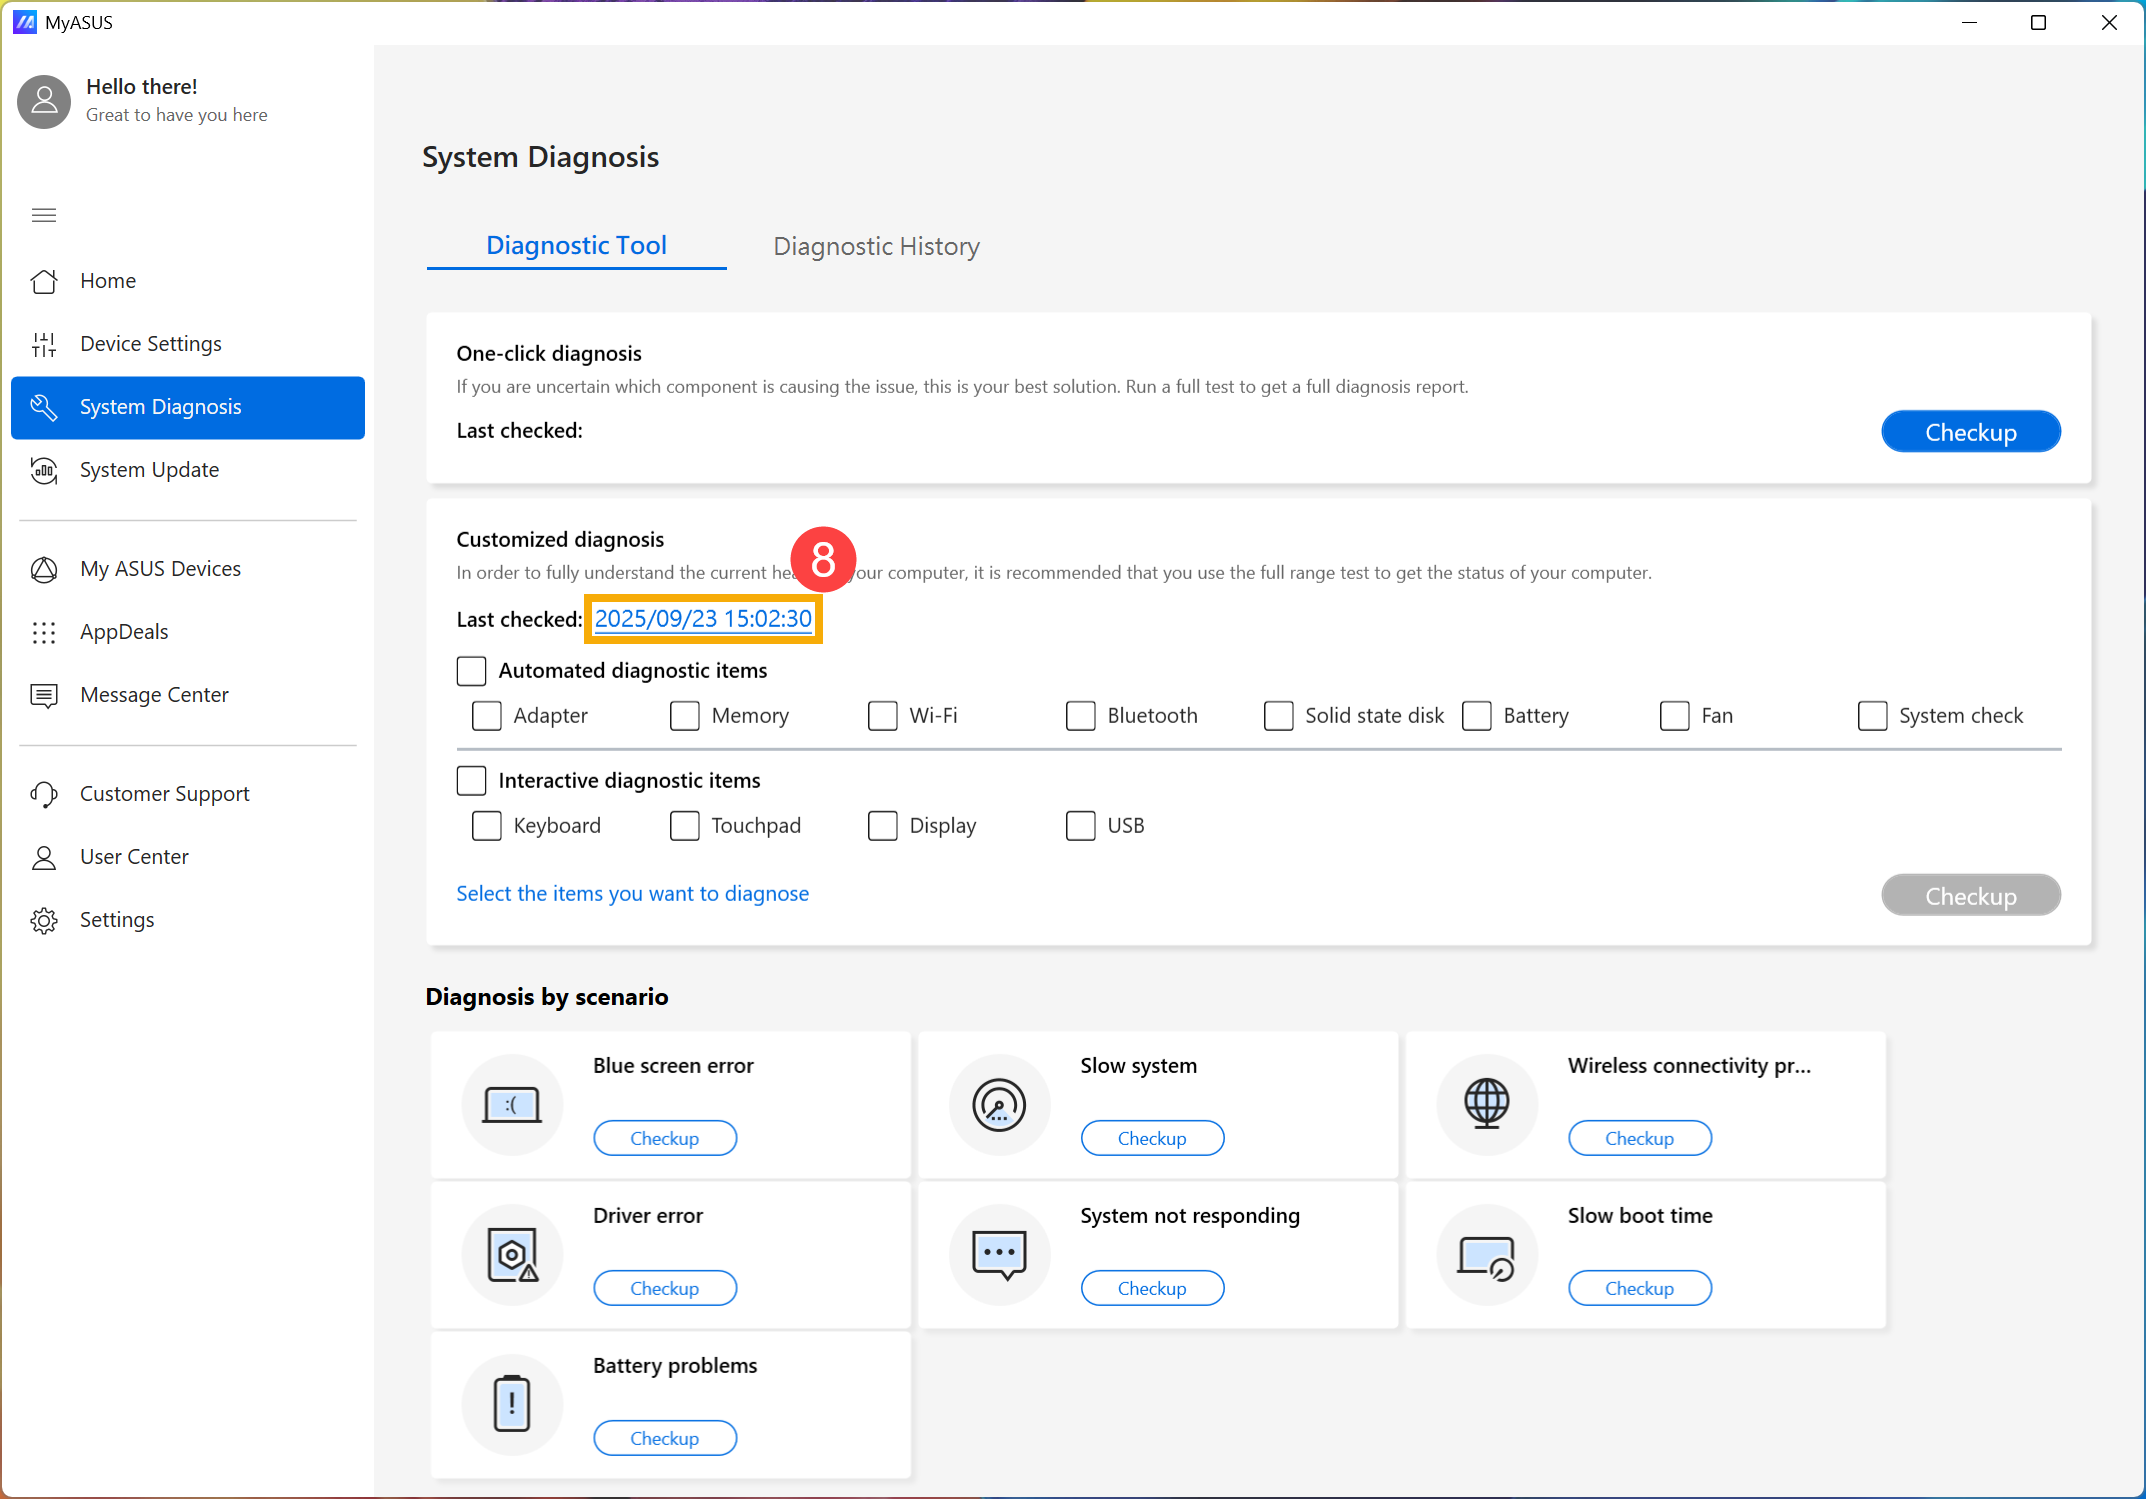This screenshot has width=2146, height=1499.
Task: Click the System Diagnosis wrench icon
Action: [44, 407]
